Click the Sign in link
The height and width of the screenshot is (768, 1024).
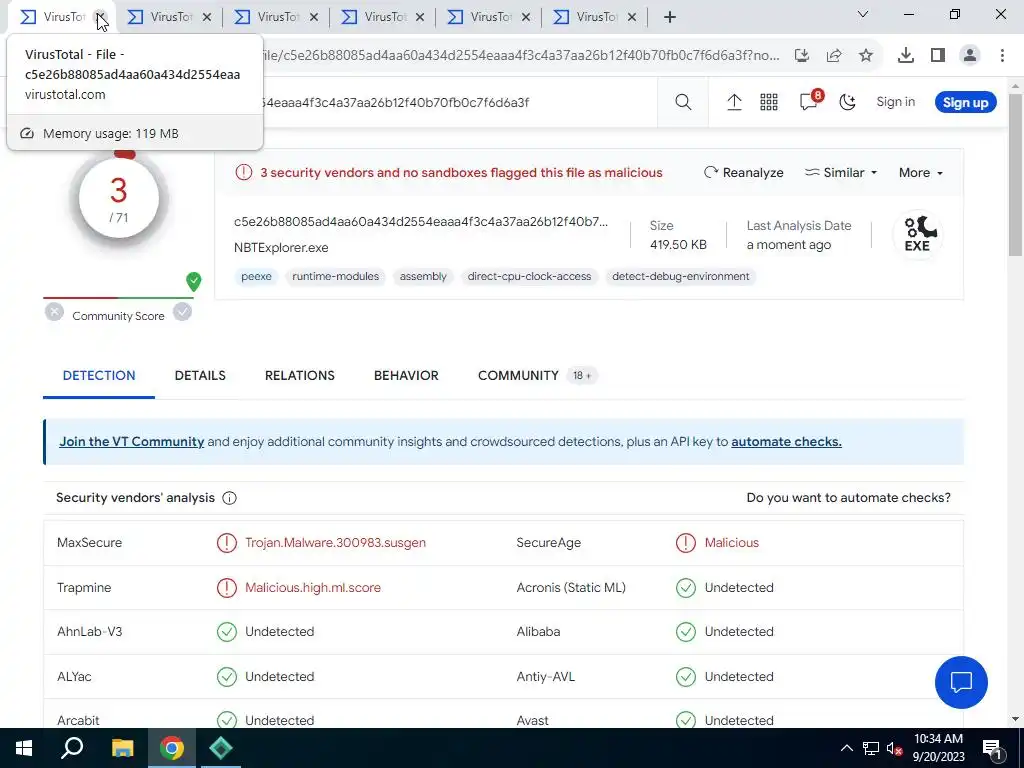pyautogui.click(x=895, y=102)
